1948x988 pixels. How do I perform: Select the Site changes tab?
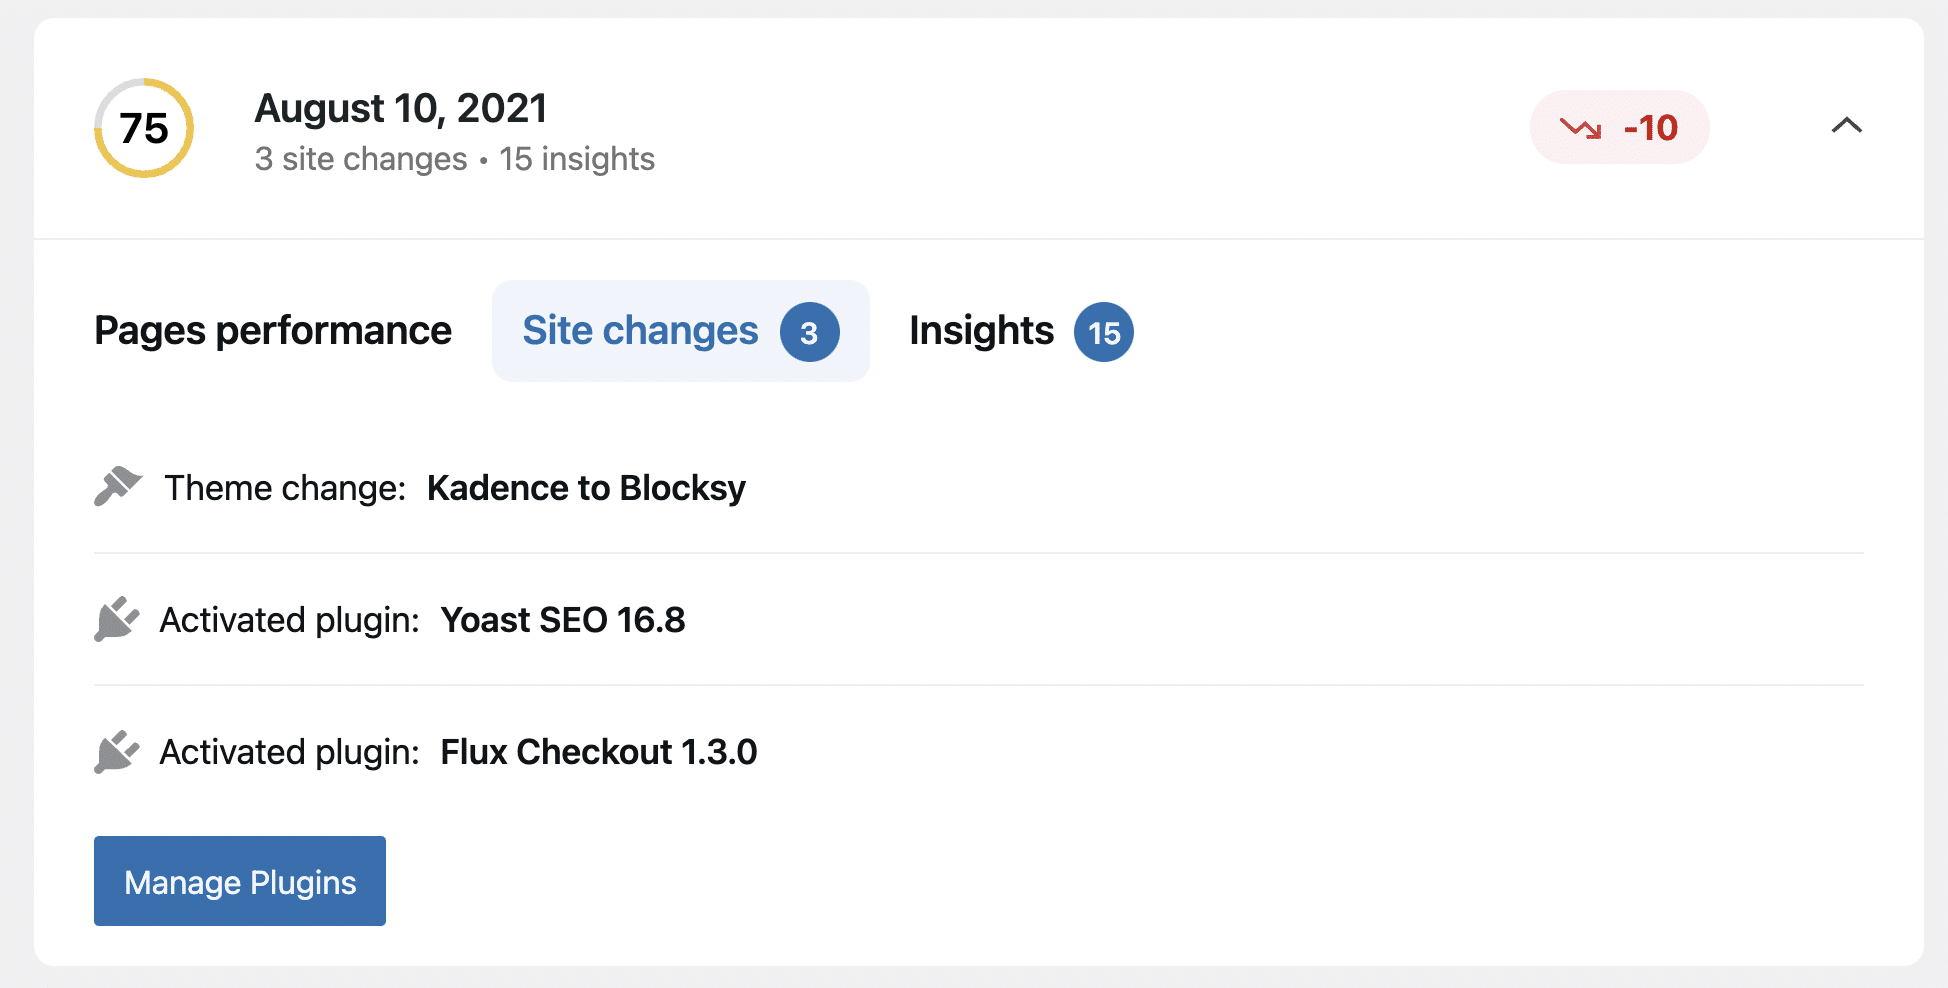click(x=640, y=331)
